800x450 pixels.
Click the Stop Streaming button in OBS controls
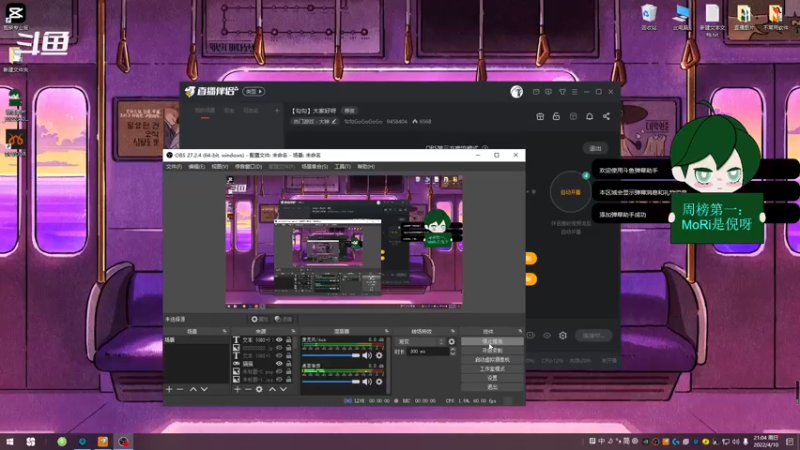pyautogui.click(x=492, y=341)
